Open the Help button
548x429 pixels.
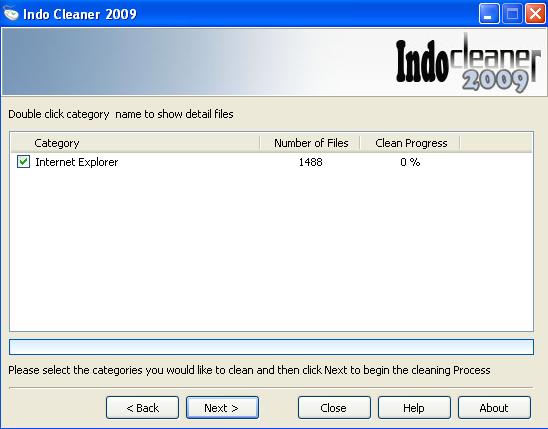[x=414, y=407]
